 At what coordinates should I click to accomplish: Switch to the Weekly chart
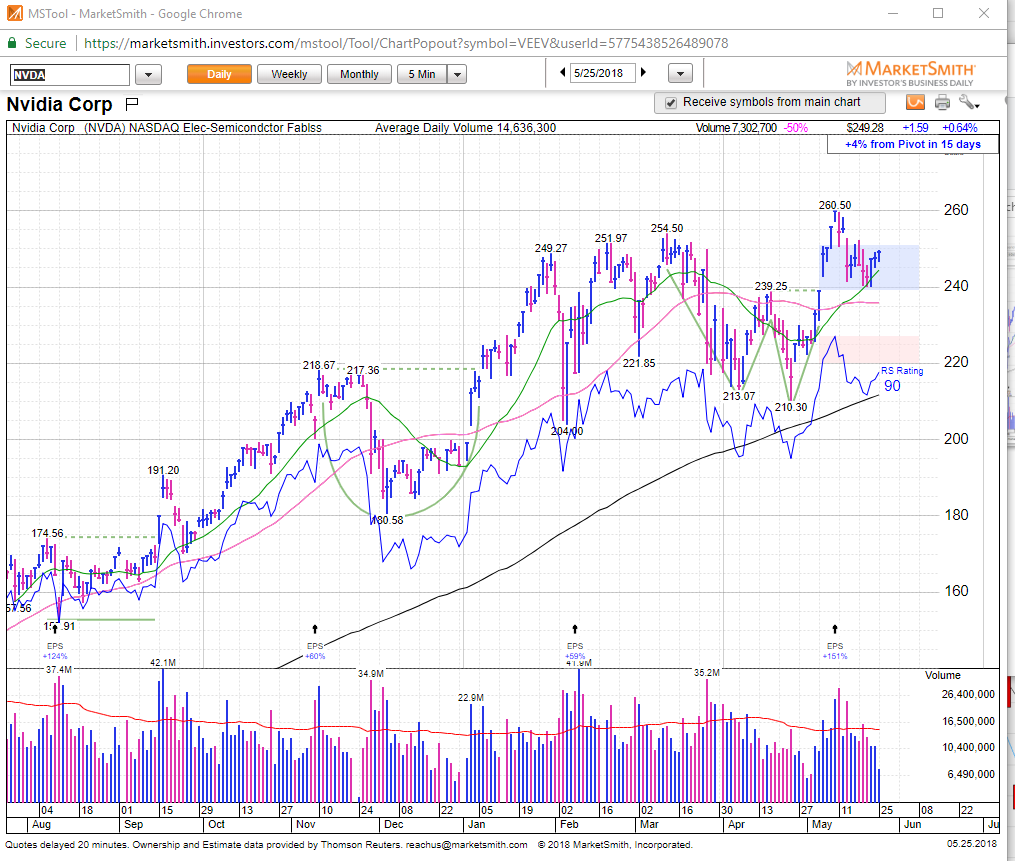coord(289,74)
